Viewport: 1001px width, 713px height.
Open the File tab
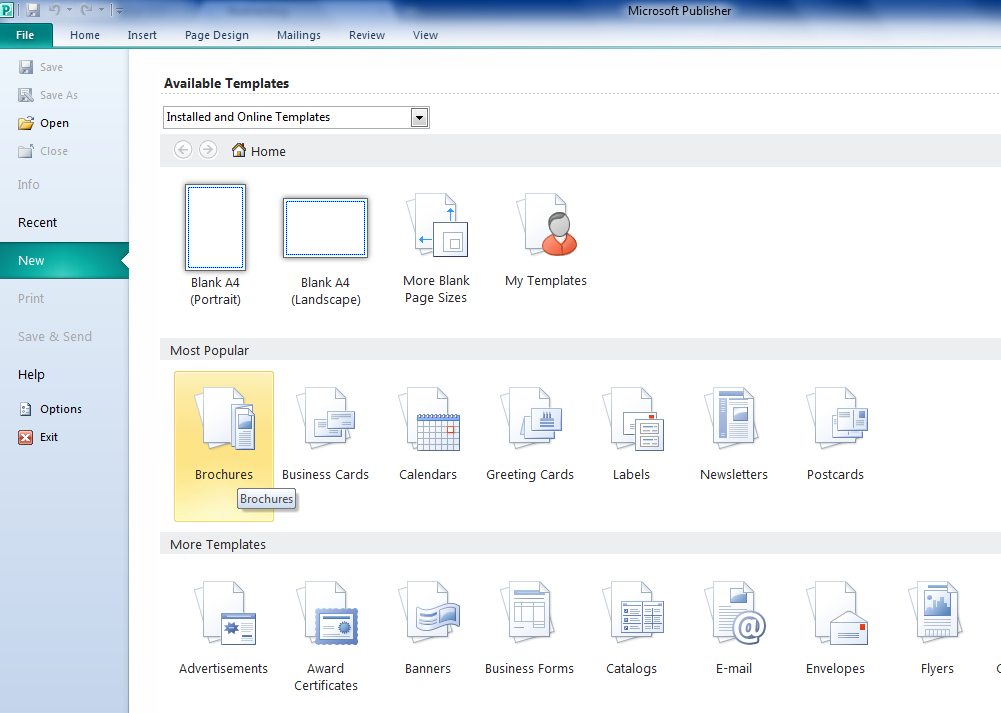[x=26, y=35]
